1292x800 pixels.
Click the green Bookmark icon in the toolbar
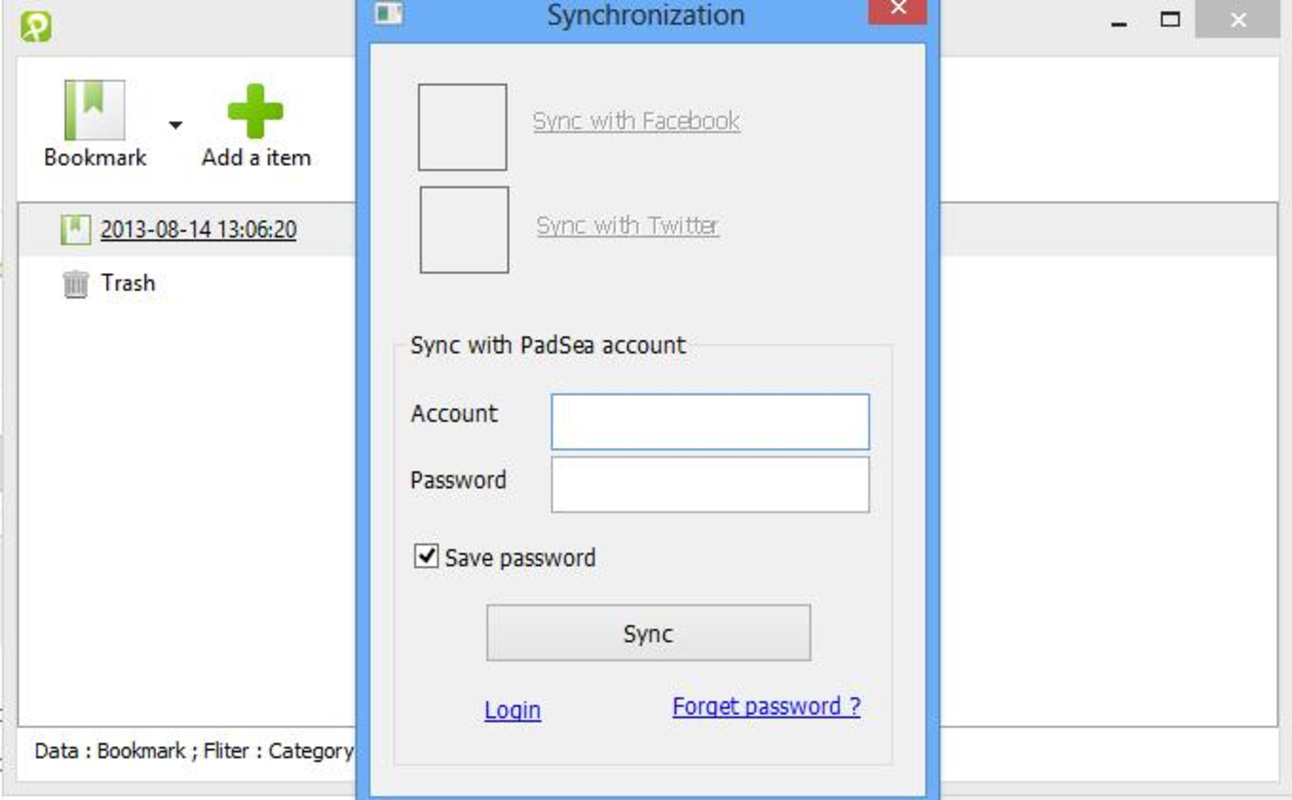click(95, 110)
